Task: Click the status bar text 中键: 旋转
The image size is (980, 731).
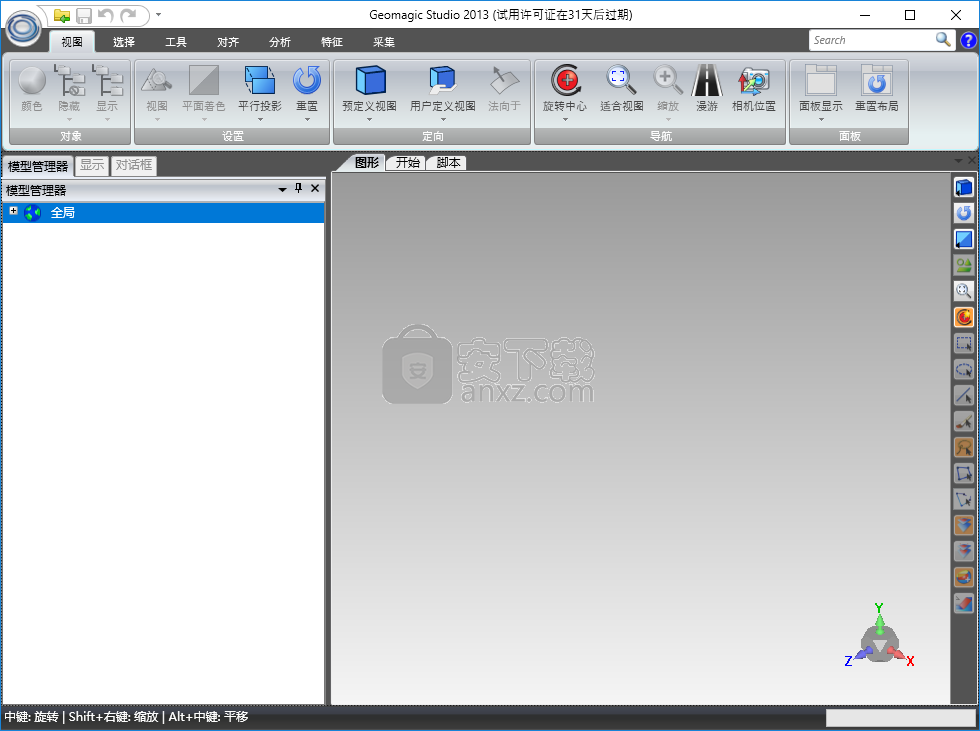Action: point(31,717)
